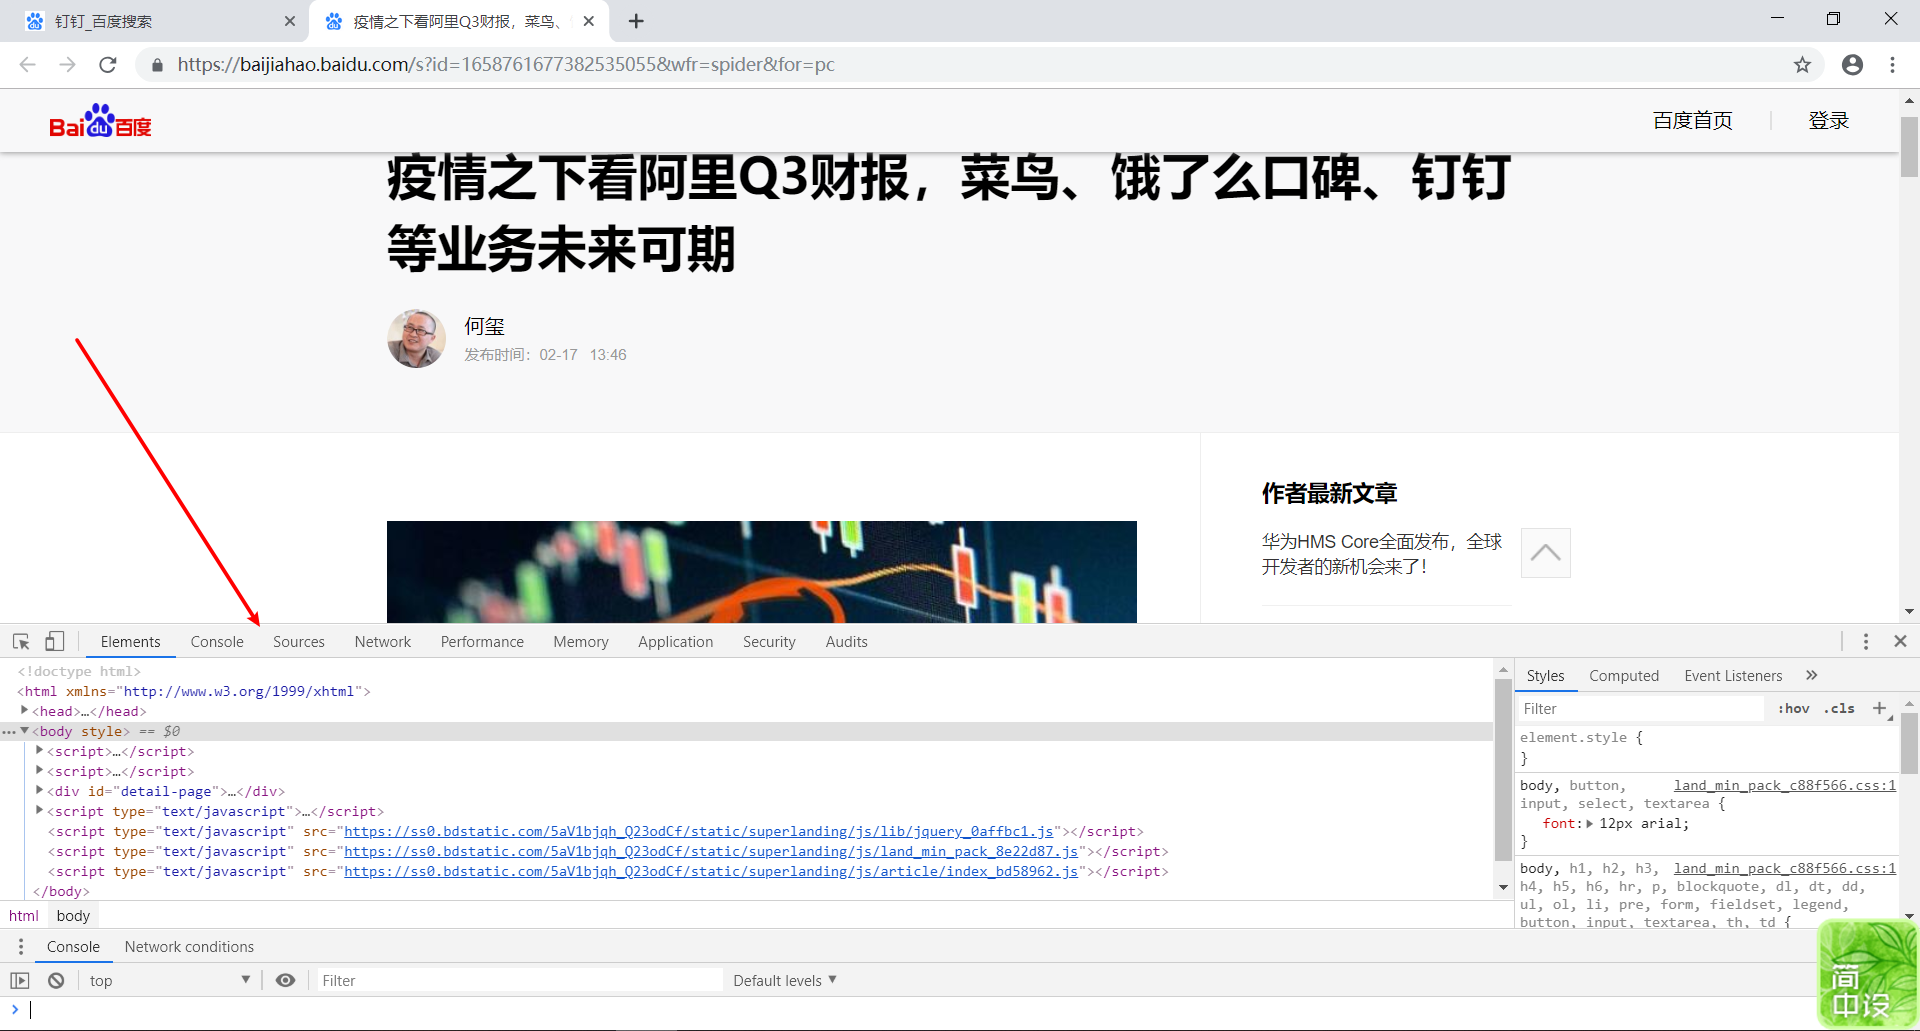
Task: Toggle the :hov element state button
Action: pos(1793,708)
